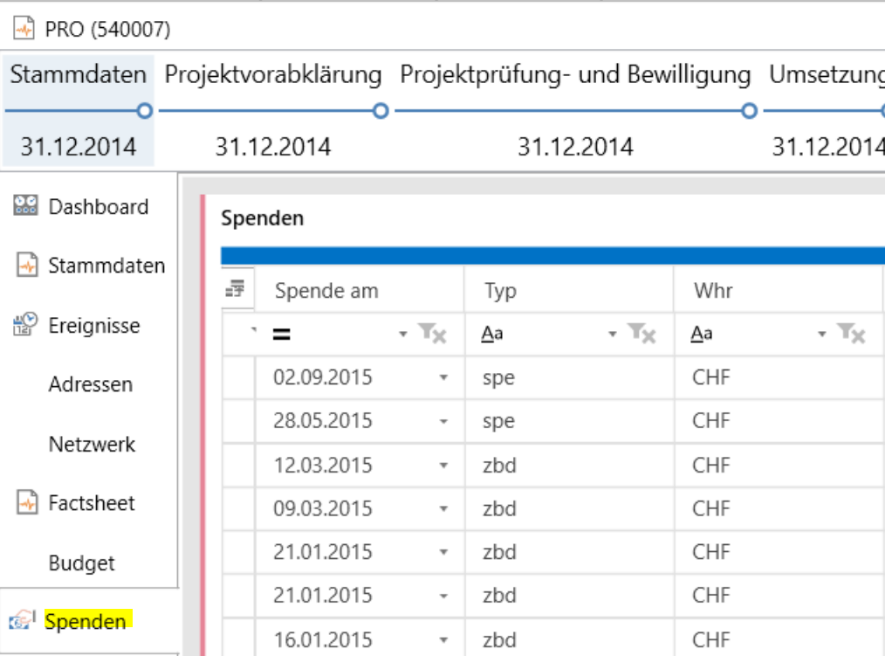Select the Projektprüfung- und Bewilligung phase
This screenshot has width=885, height=656.
(575, 75)
